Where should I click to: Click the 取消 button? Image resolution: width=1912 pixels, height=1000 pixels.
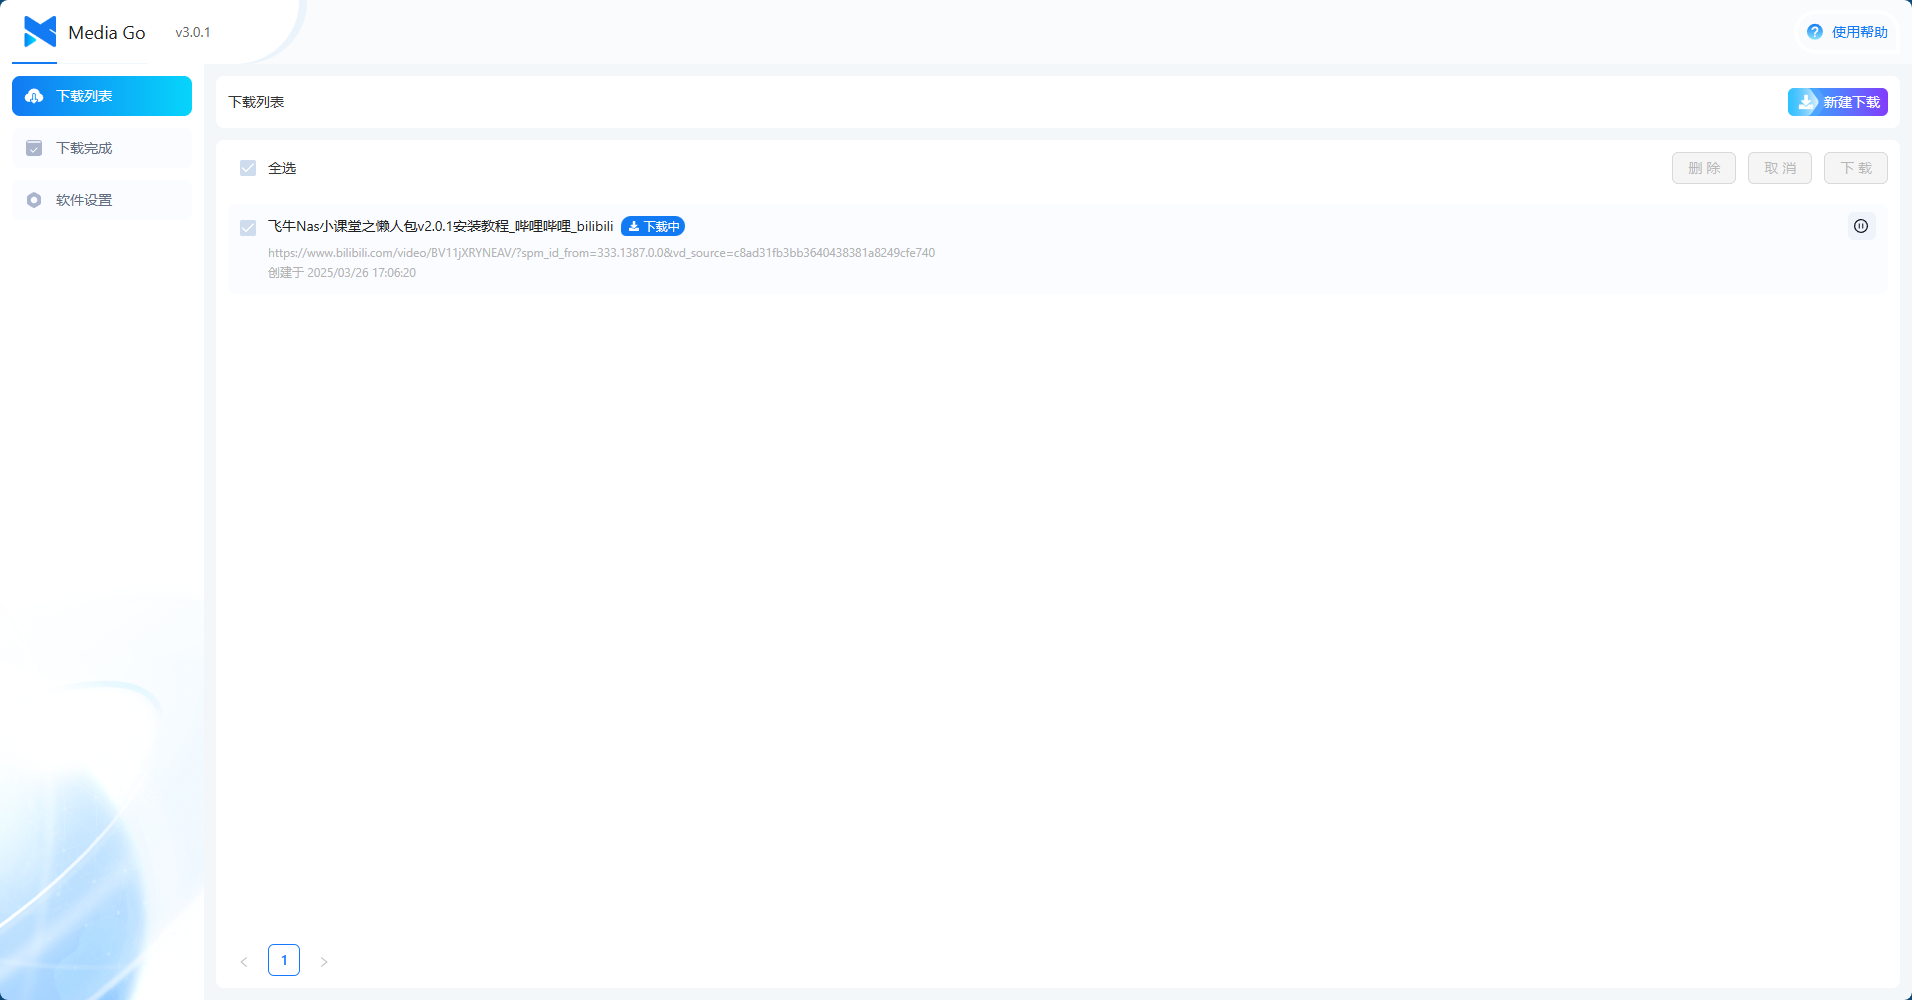1780,168
